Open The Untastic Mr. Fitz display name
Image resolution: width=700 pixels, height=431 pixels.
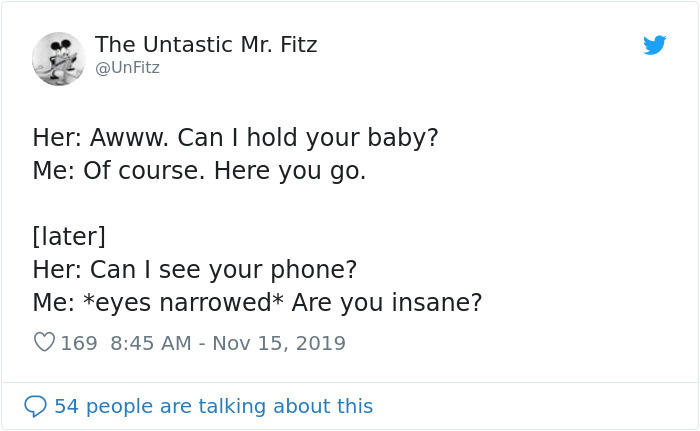click(206, 45)
